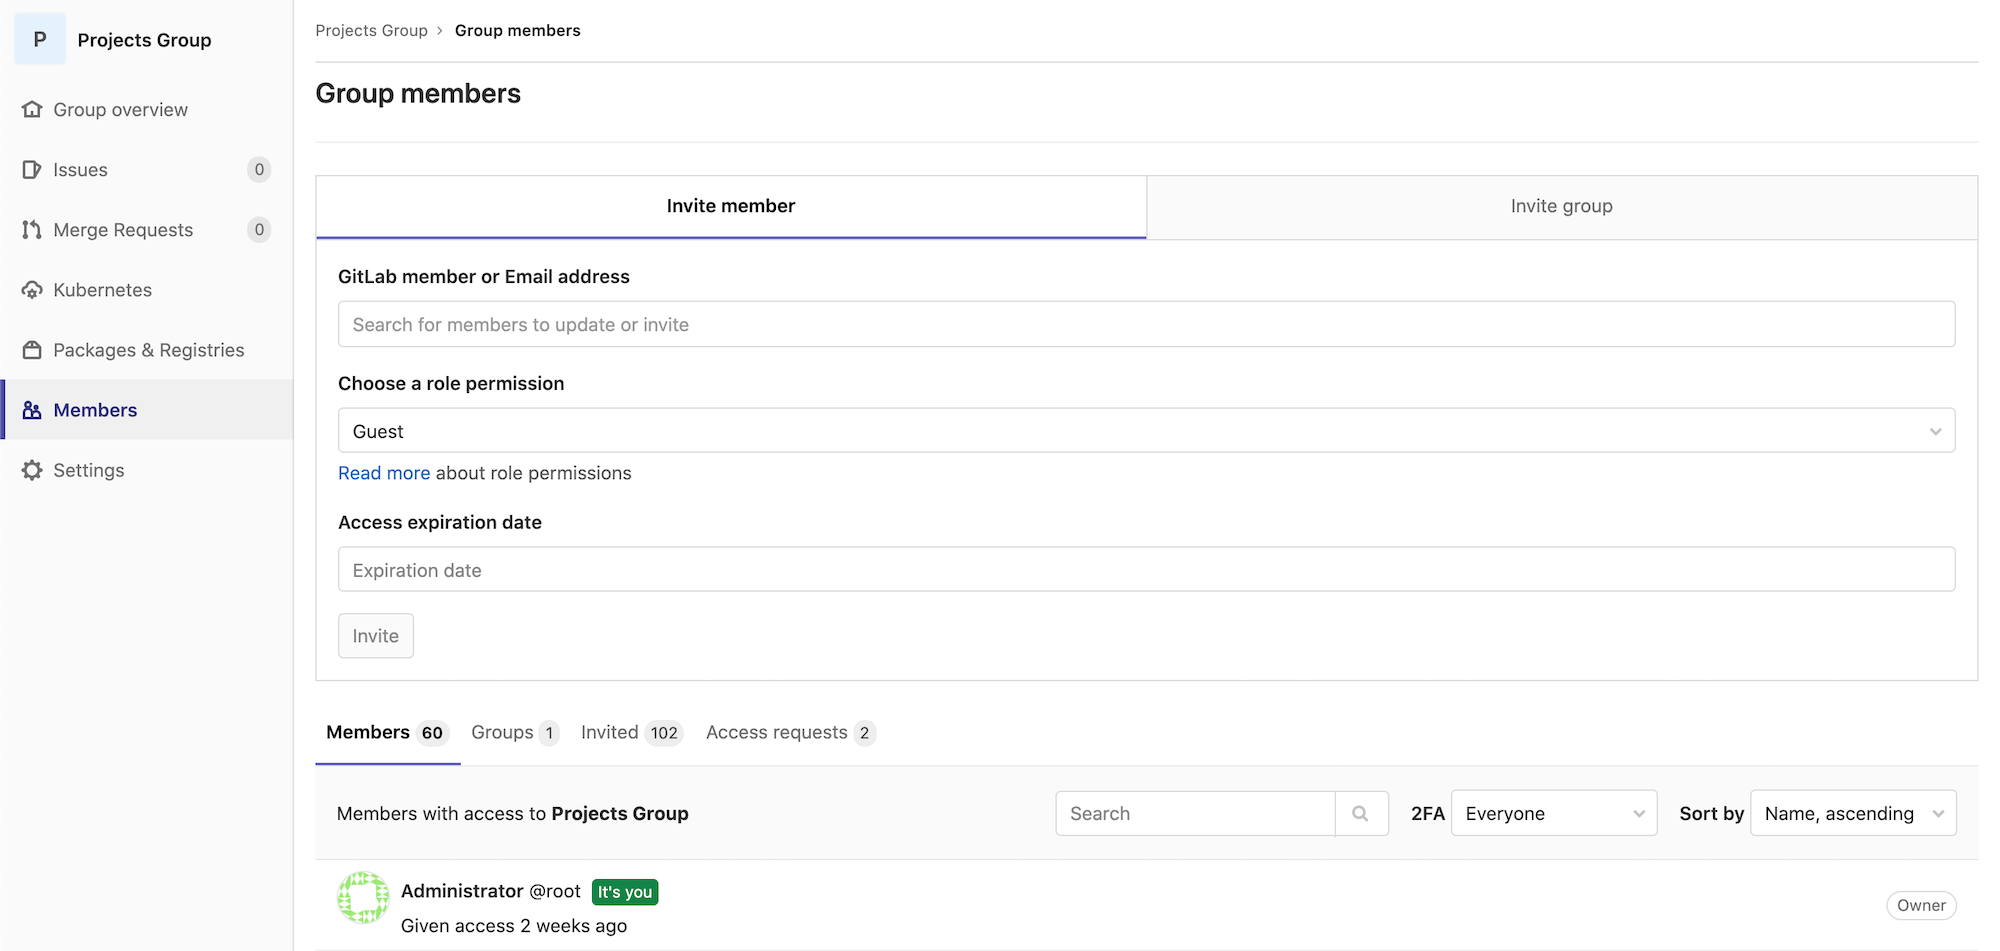
Task: Click the magnifying glass search button
Action: click(1361, 814)
